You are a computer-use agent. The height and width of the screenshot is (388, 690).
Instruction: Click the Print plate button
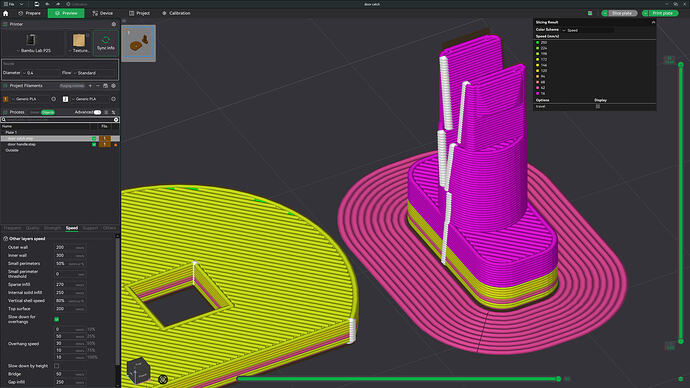660,13
